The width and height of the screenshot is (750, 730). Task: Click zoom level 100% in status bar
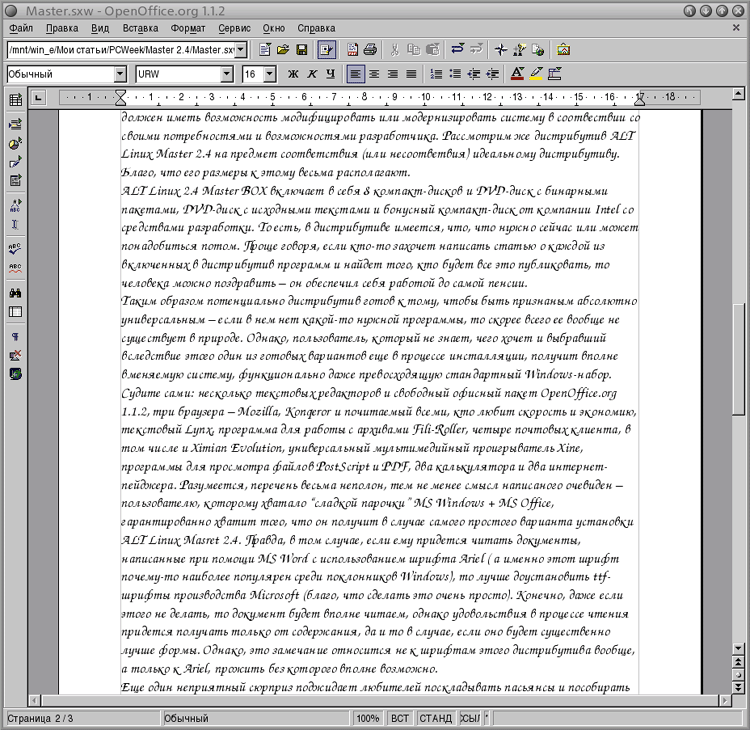coord(367,718)
